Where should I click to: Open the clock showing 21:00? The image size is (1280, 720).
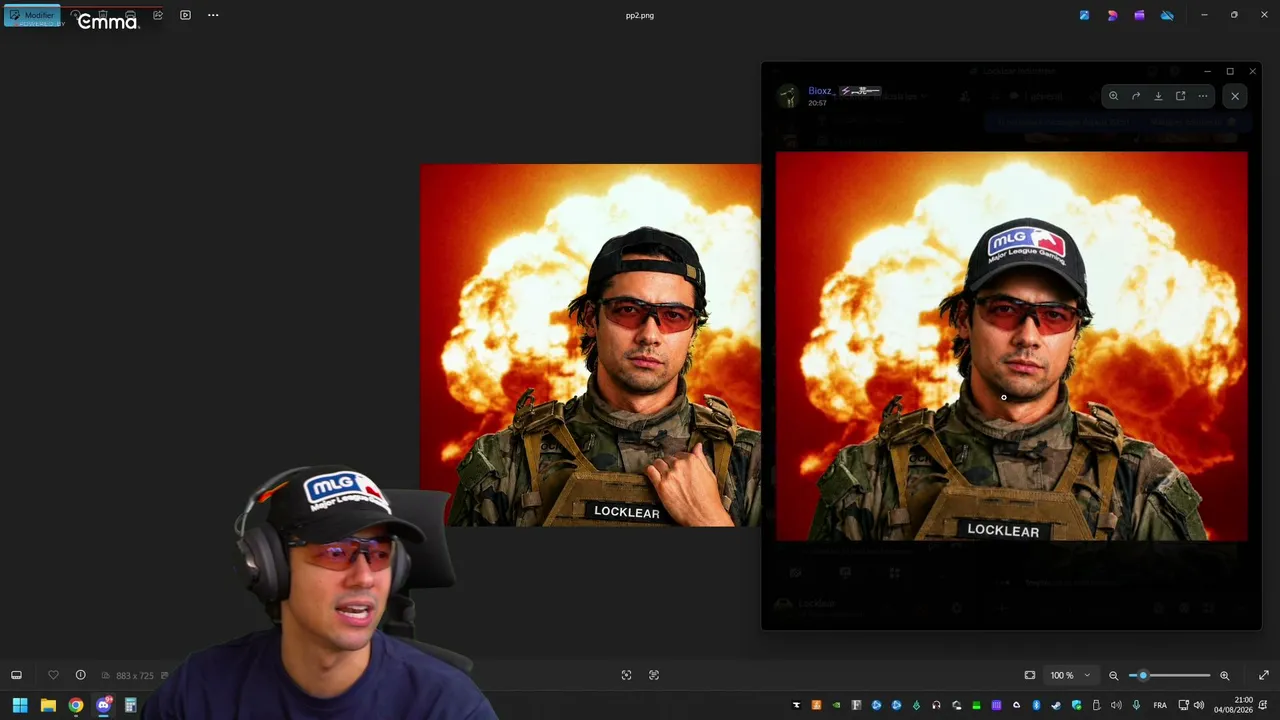(x=1233, y=705)
